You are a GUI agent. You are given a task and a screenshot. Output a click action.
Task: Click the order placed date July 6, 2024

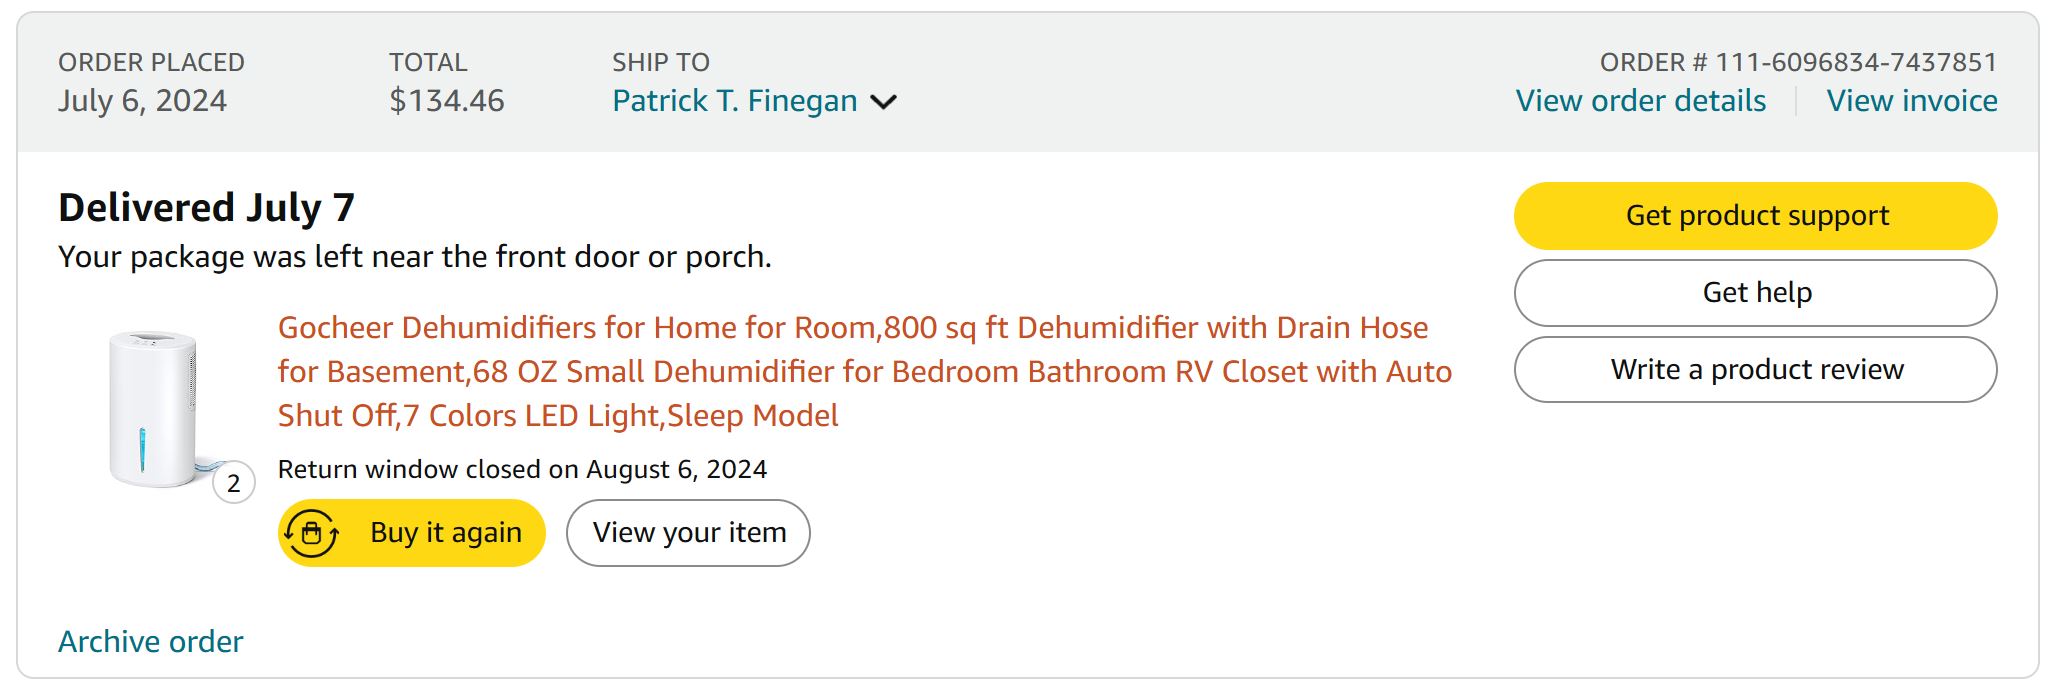coord(142,101)
